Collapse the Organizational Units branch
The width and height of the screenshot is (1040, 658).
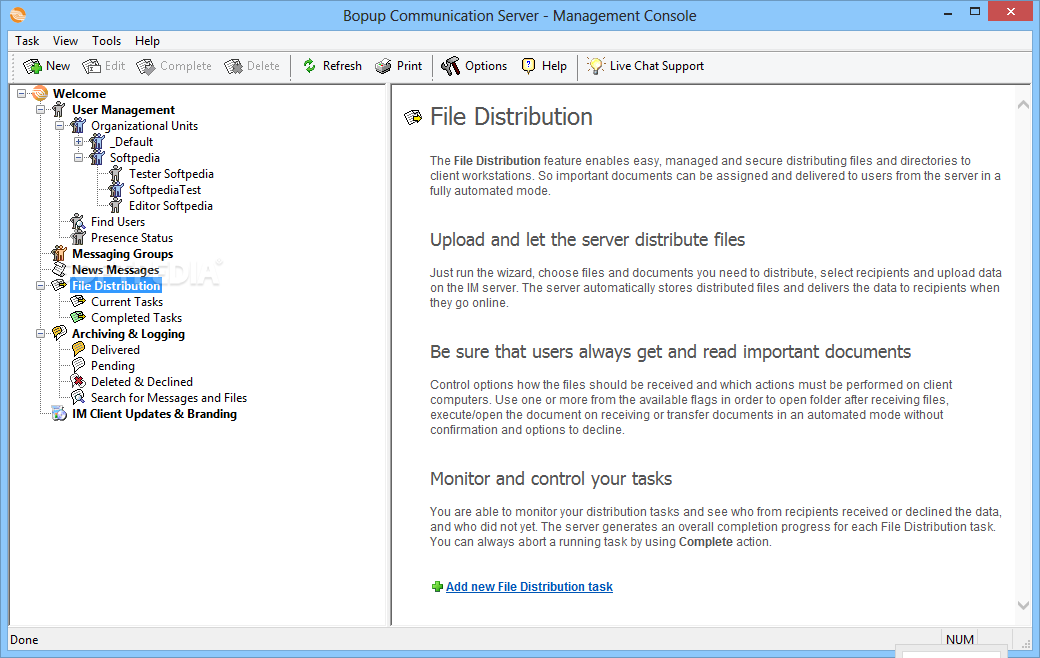click(60, 125)
